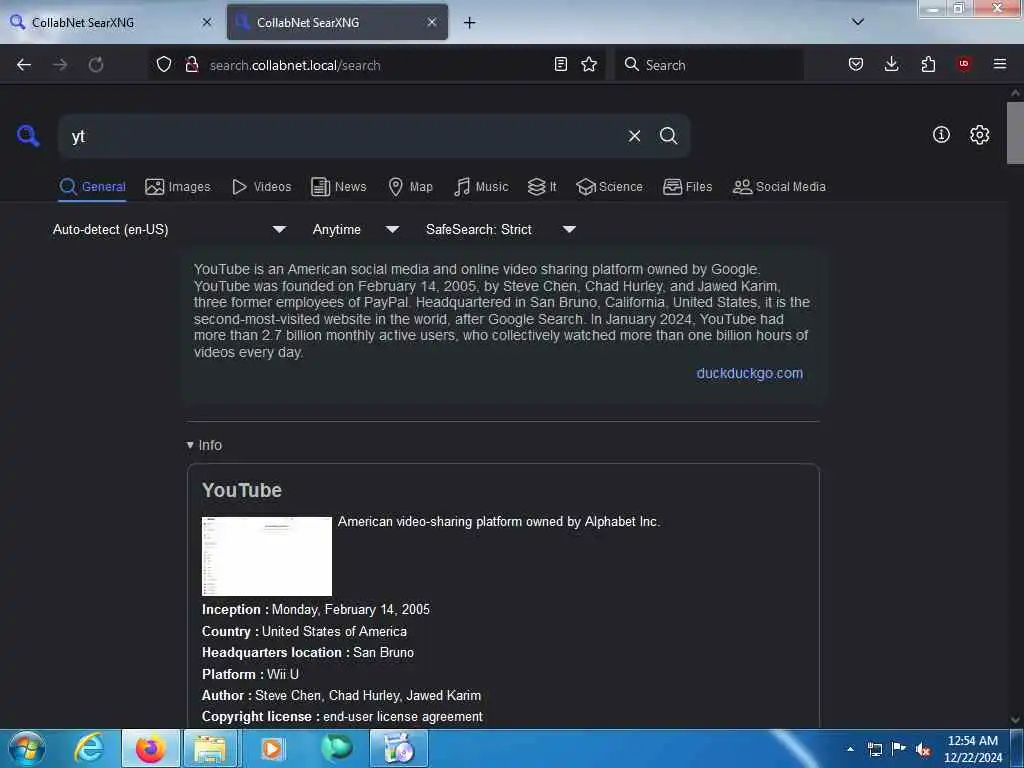
Task: Open a new tab with plus button
Action: coord(470,23)
